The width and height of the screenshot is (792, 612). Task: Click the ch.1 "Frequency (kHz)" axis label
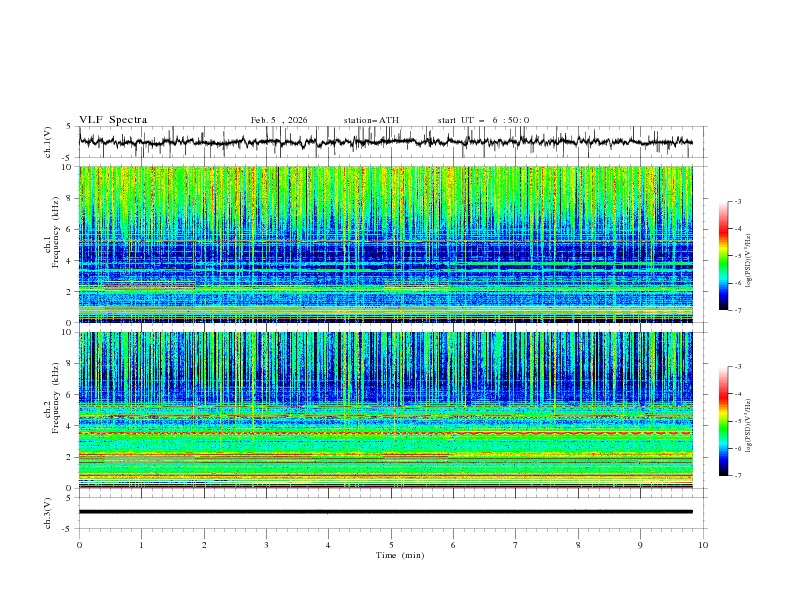coord(55,233)
